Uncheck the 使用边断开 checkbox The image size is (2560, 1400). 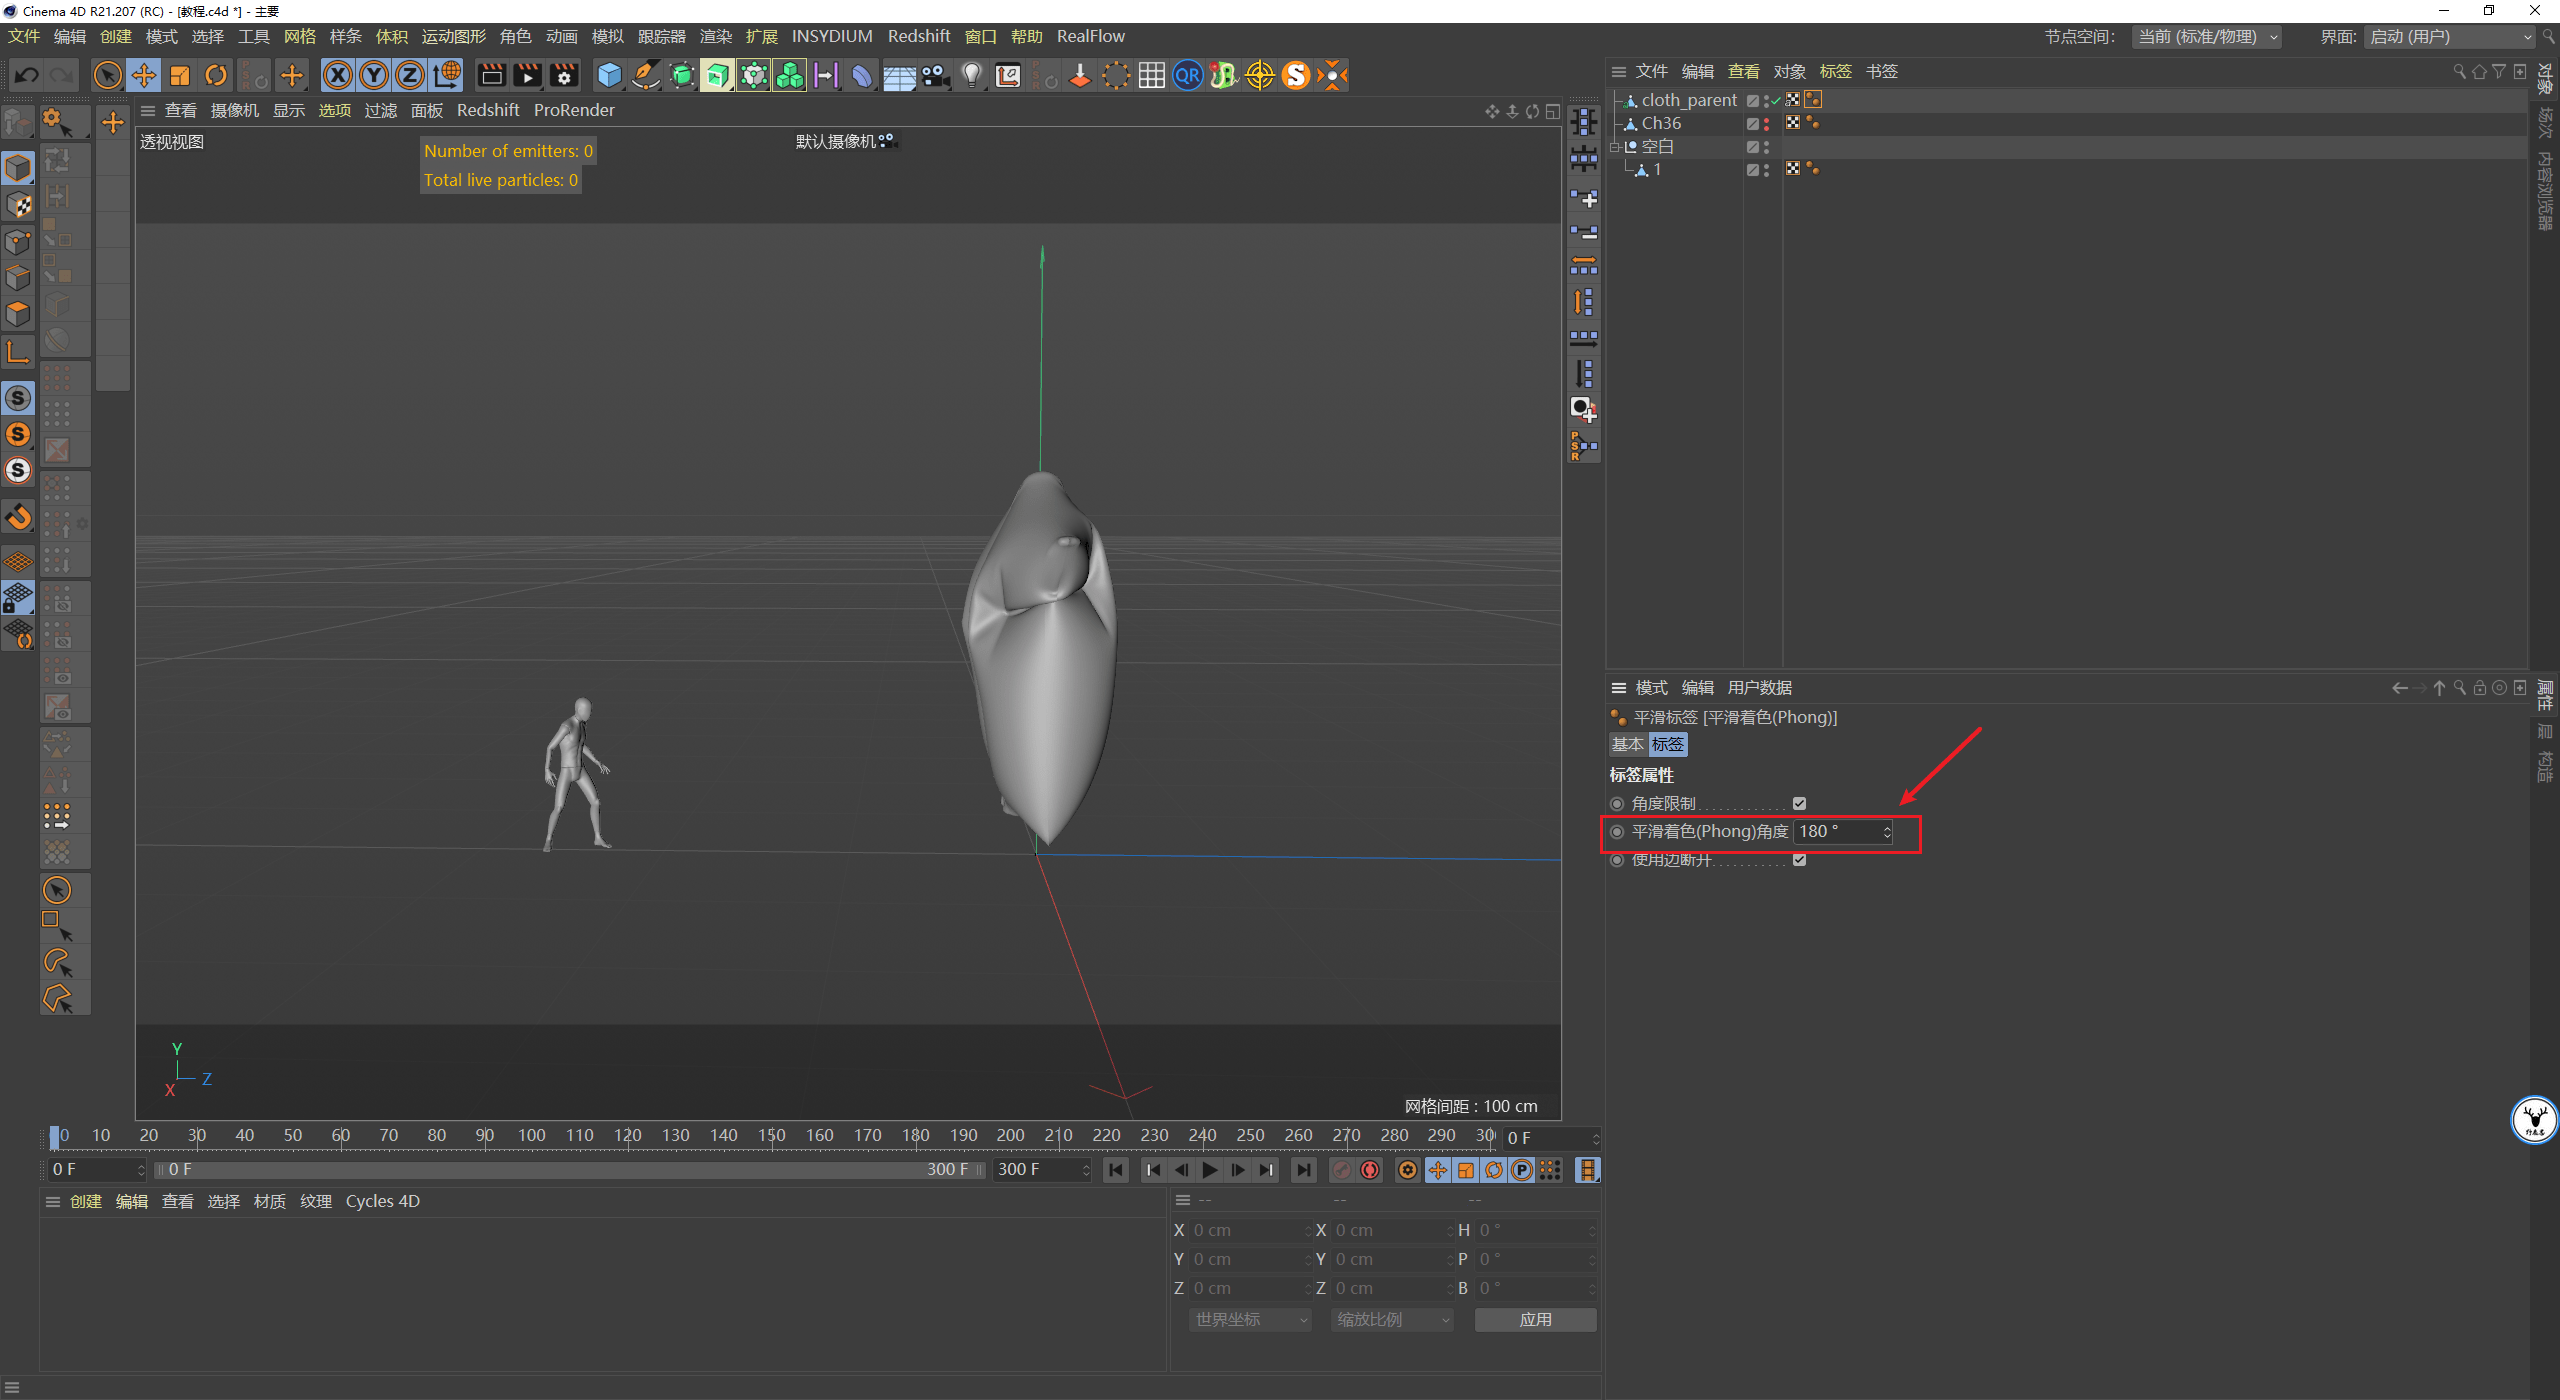click(x=1799, y=860)
